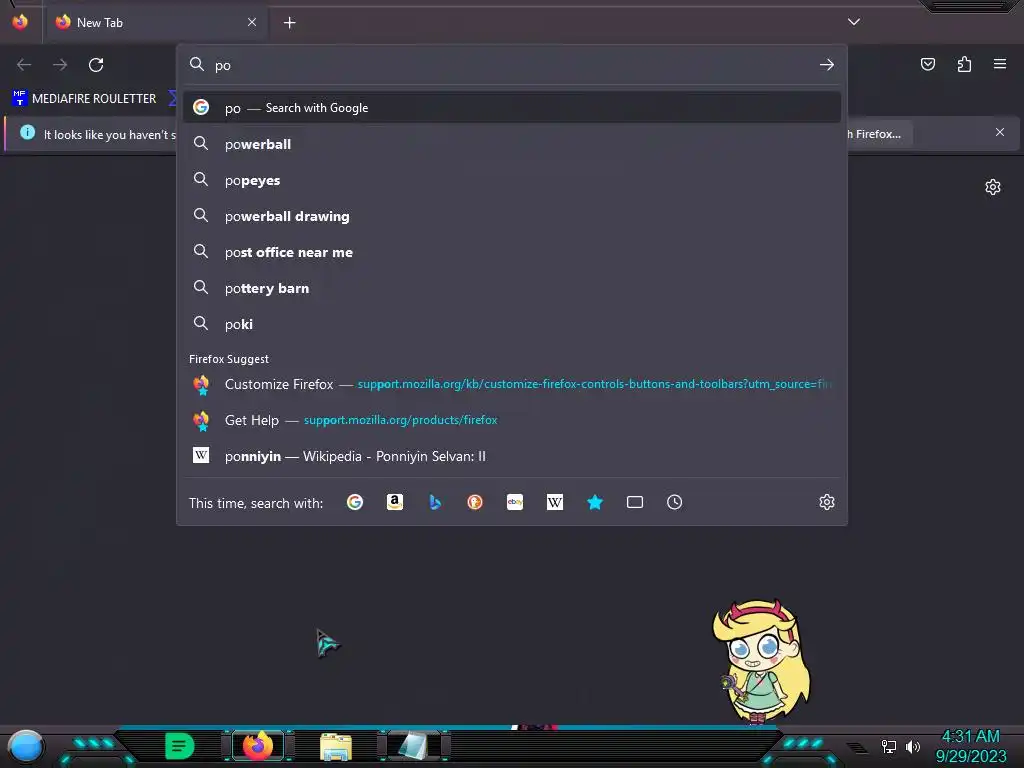
Task: Personalize New Tab with the gear icon
Action: (x=993, y=187)
